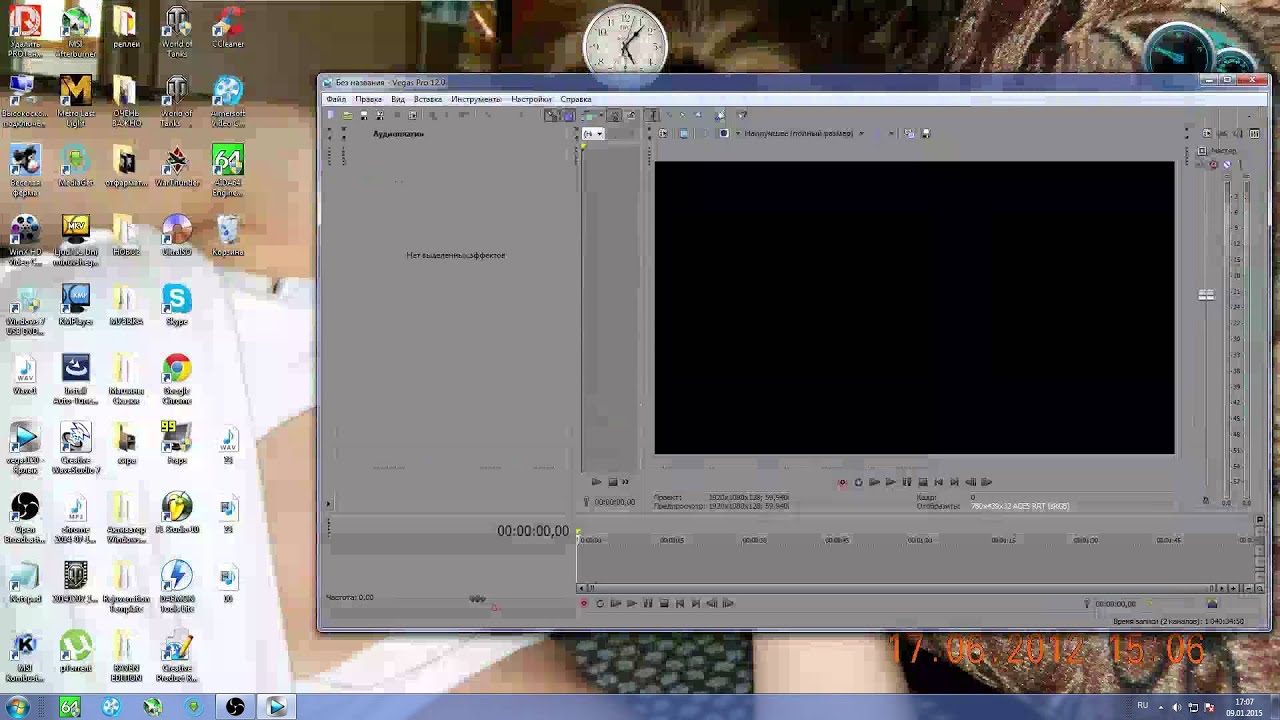Select the Google Chrome desktop icon
This screenshot has width=1280, height=720.
[177, 380]
